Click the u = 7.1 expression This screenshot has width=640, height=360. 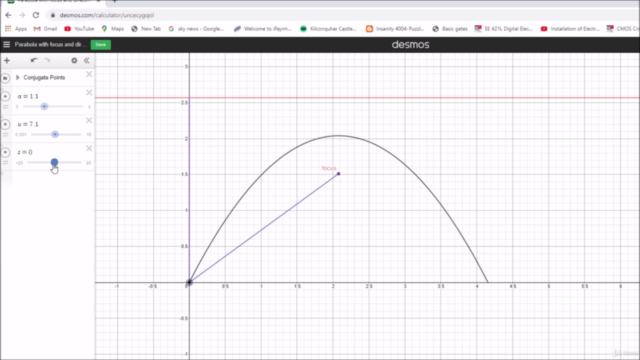28,124
